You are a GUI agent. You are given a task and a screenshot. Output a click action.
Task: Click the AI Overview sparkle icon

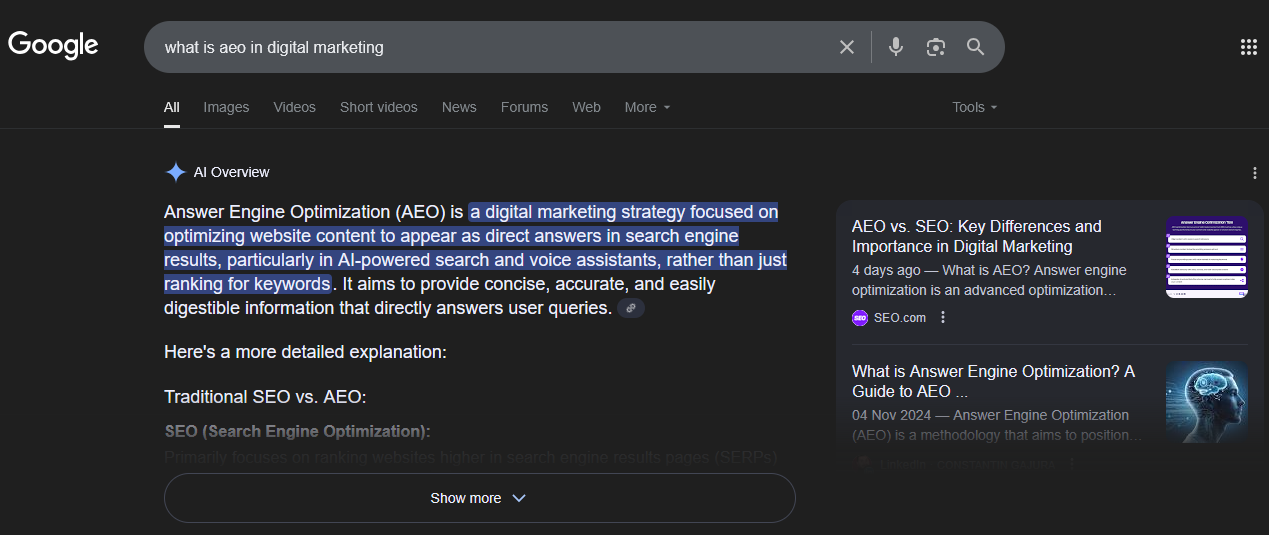[x=175, y=172]
